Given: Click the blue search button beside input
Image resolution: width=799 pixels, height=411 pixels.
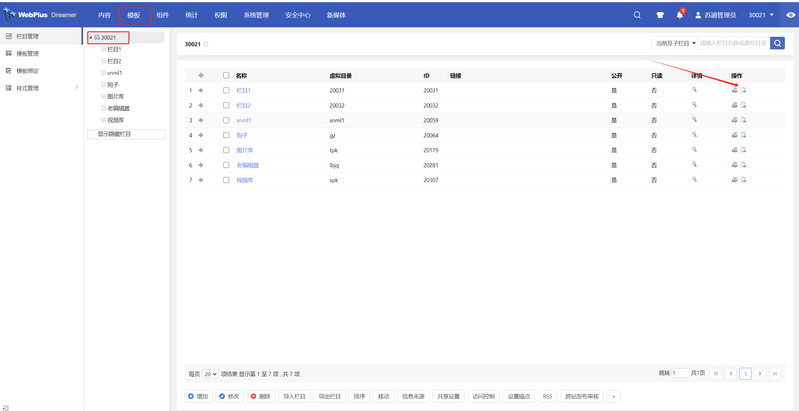Looking at the screenshot, I should pyautogui.click(x=777, y=43).
